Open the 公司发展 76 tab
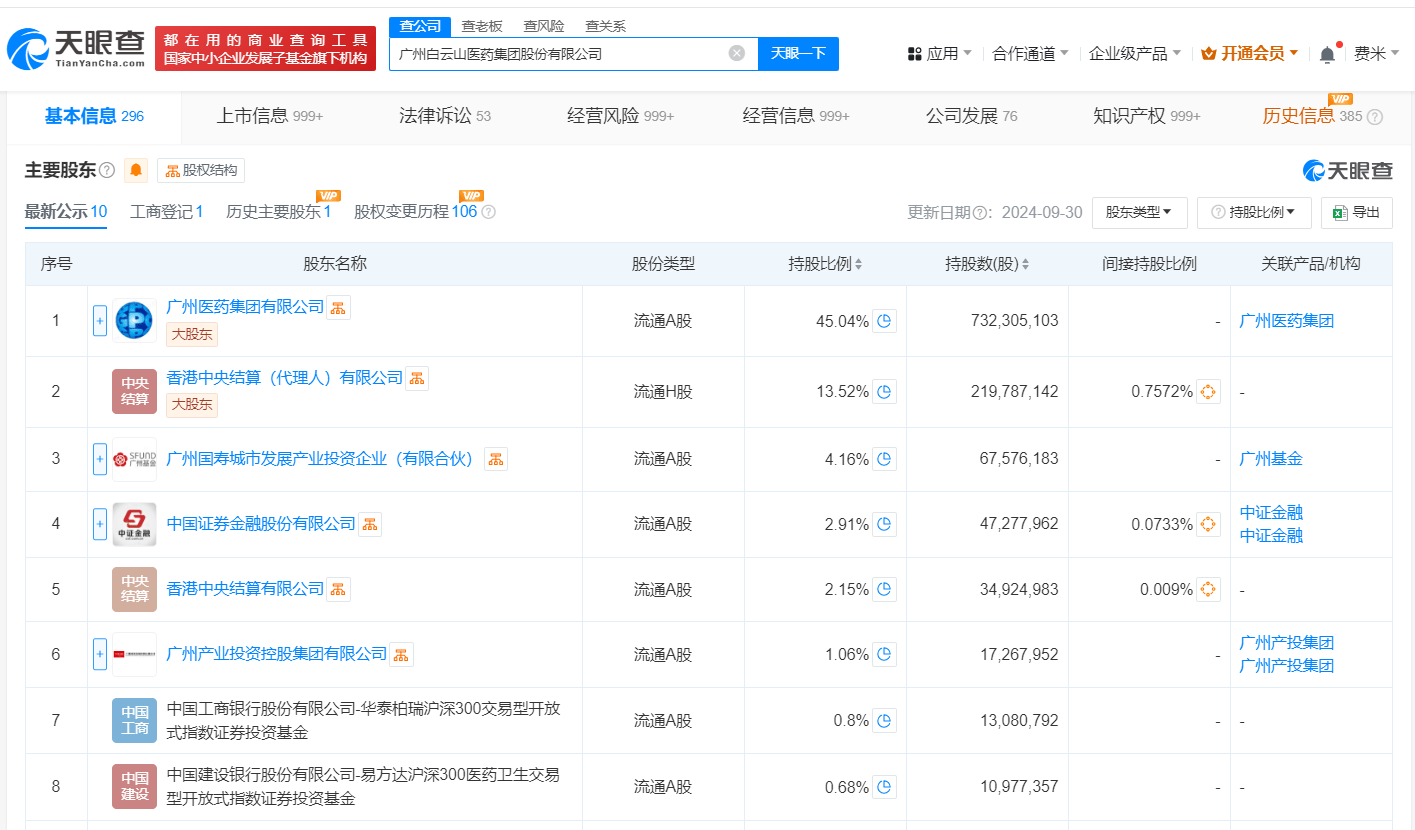 pyautogui.click(x=972, y=116)
